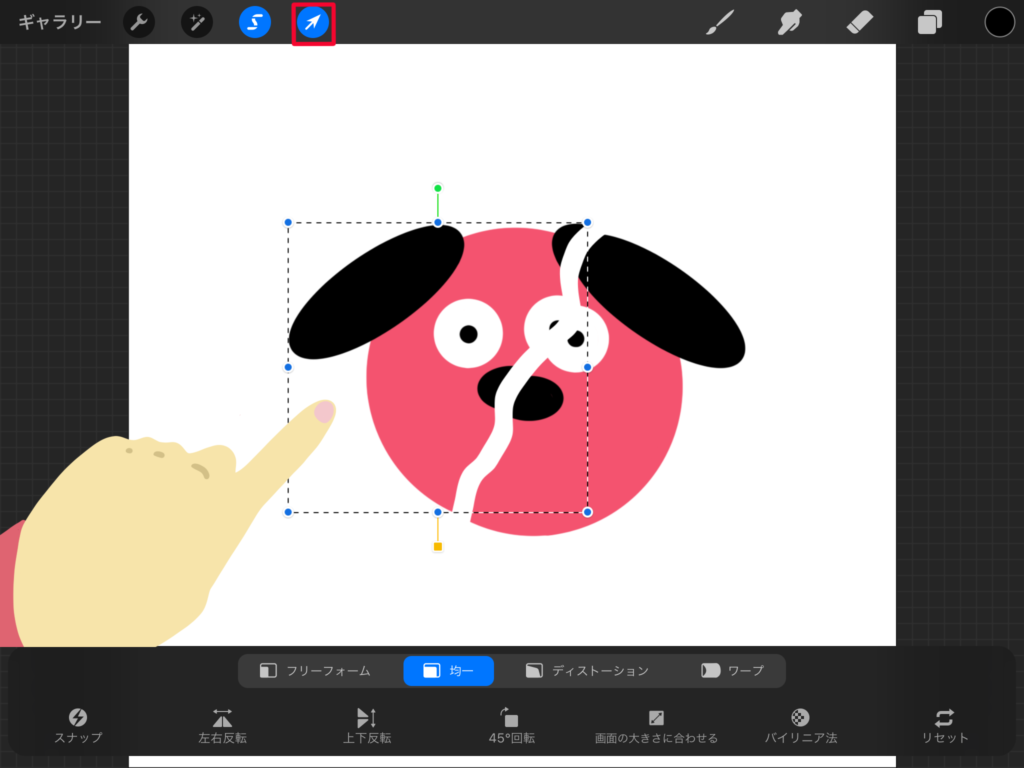
Task: Switch to フリーフォーム transform mode
Action: (x=315, y=671)
